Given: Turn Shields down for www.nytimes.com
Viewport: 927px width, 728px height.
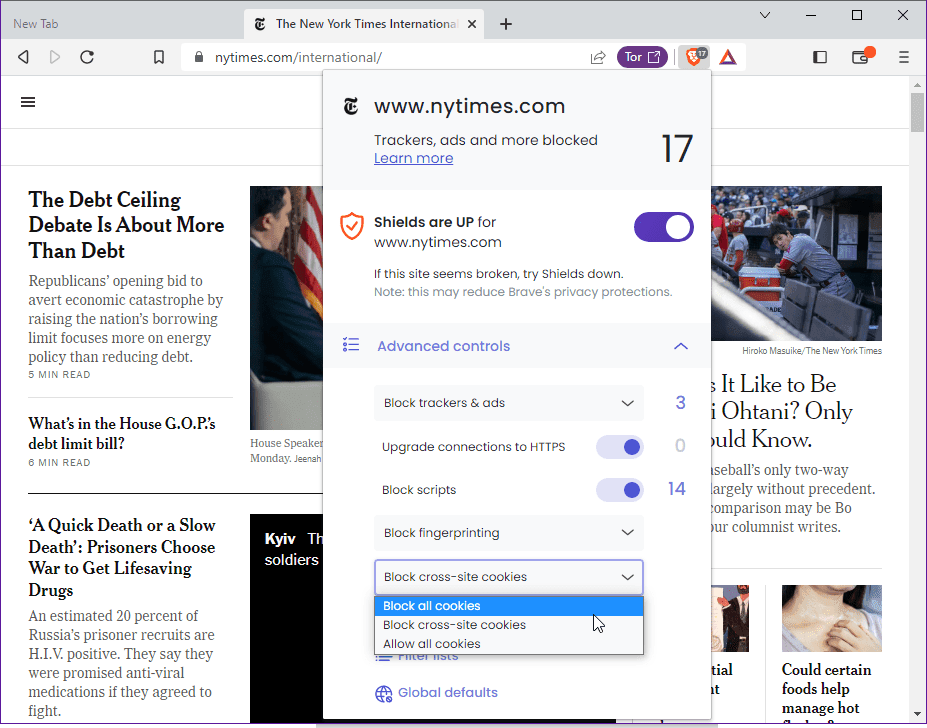Looking at the screenshot, I should [x=663, y=227].
